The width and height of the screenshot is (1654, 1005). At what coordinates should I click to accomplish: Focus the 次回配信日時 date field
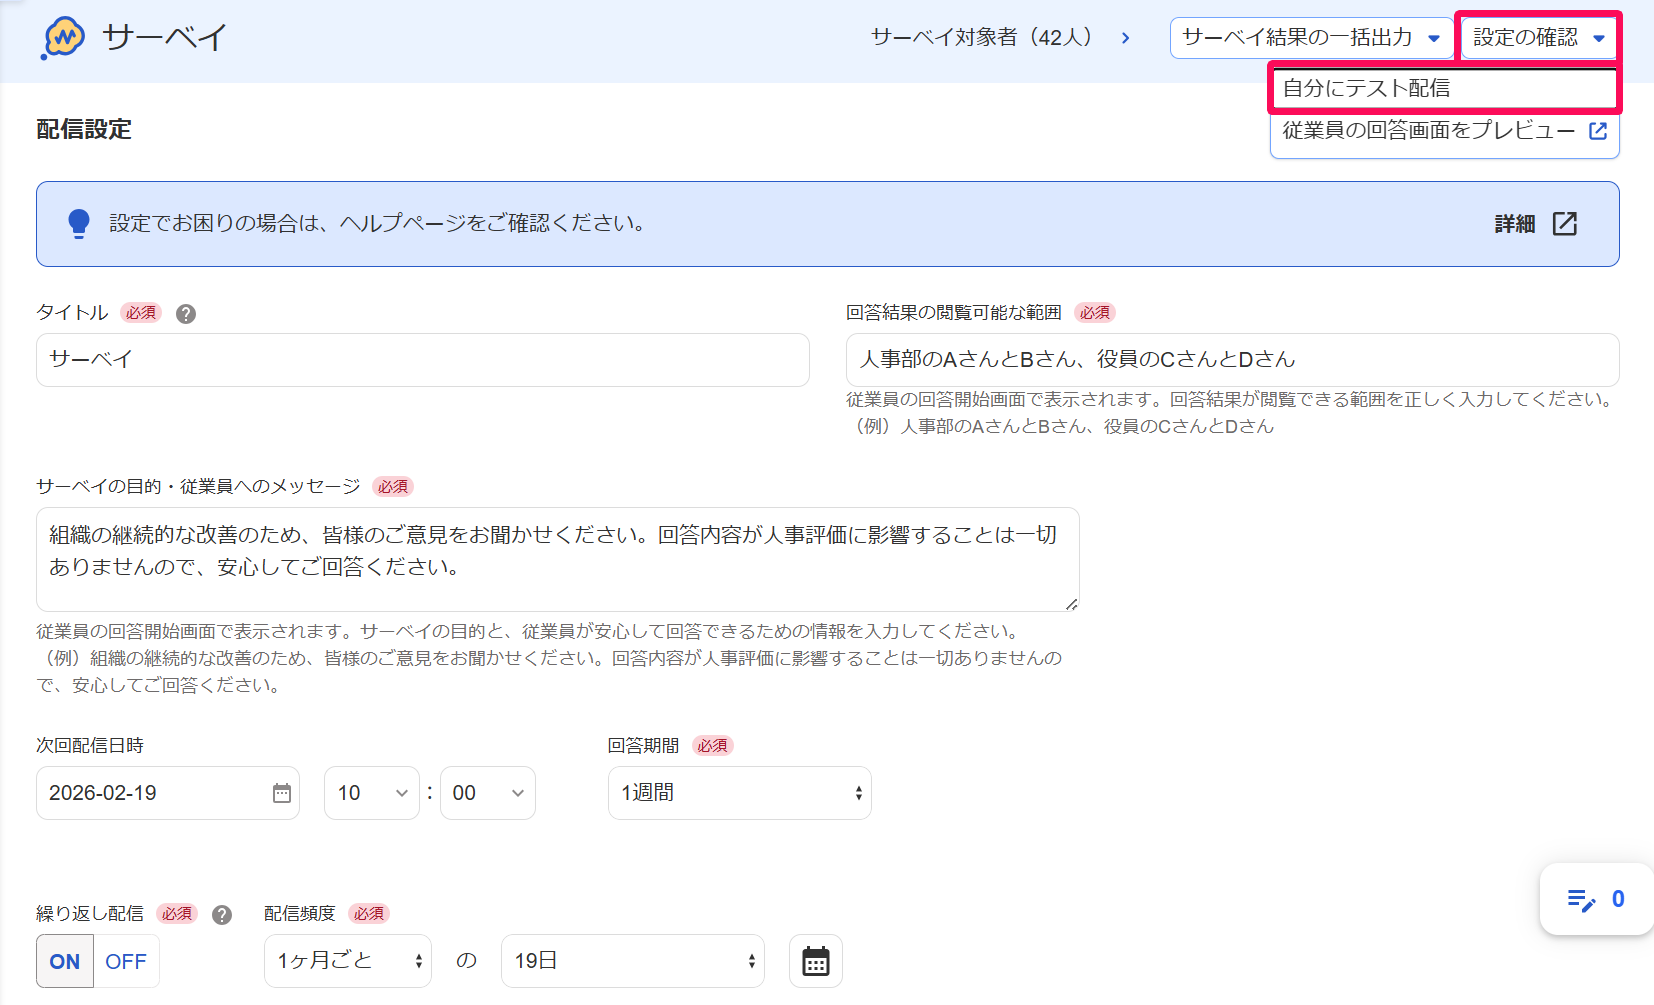[168, 793]
